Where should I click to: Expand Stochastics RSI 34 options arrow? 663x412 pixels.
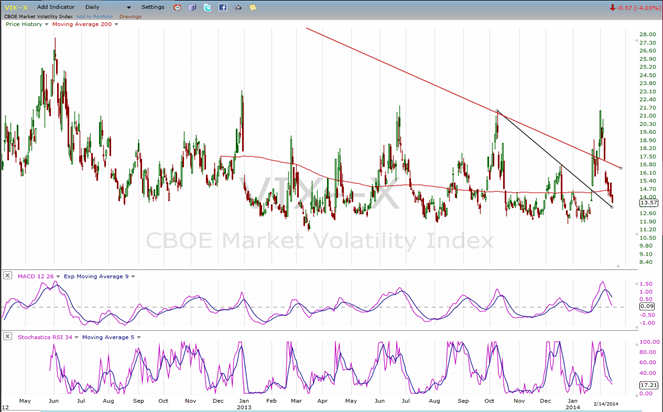coord(77,338)
